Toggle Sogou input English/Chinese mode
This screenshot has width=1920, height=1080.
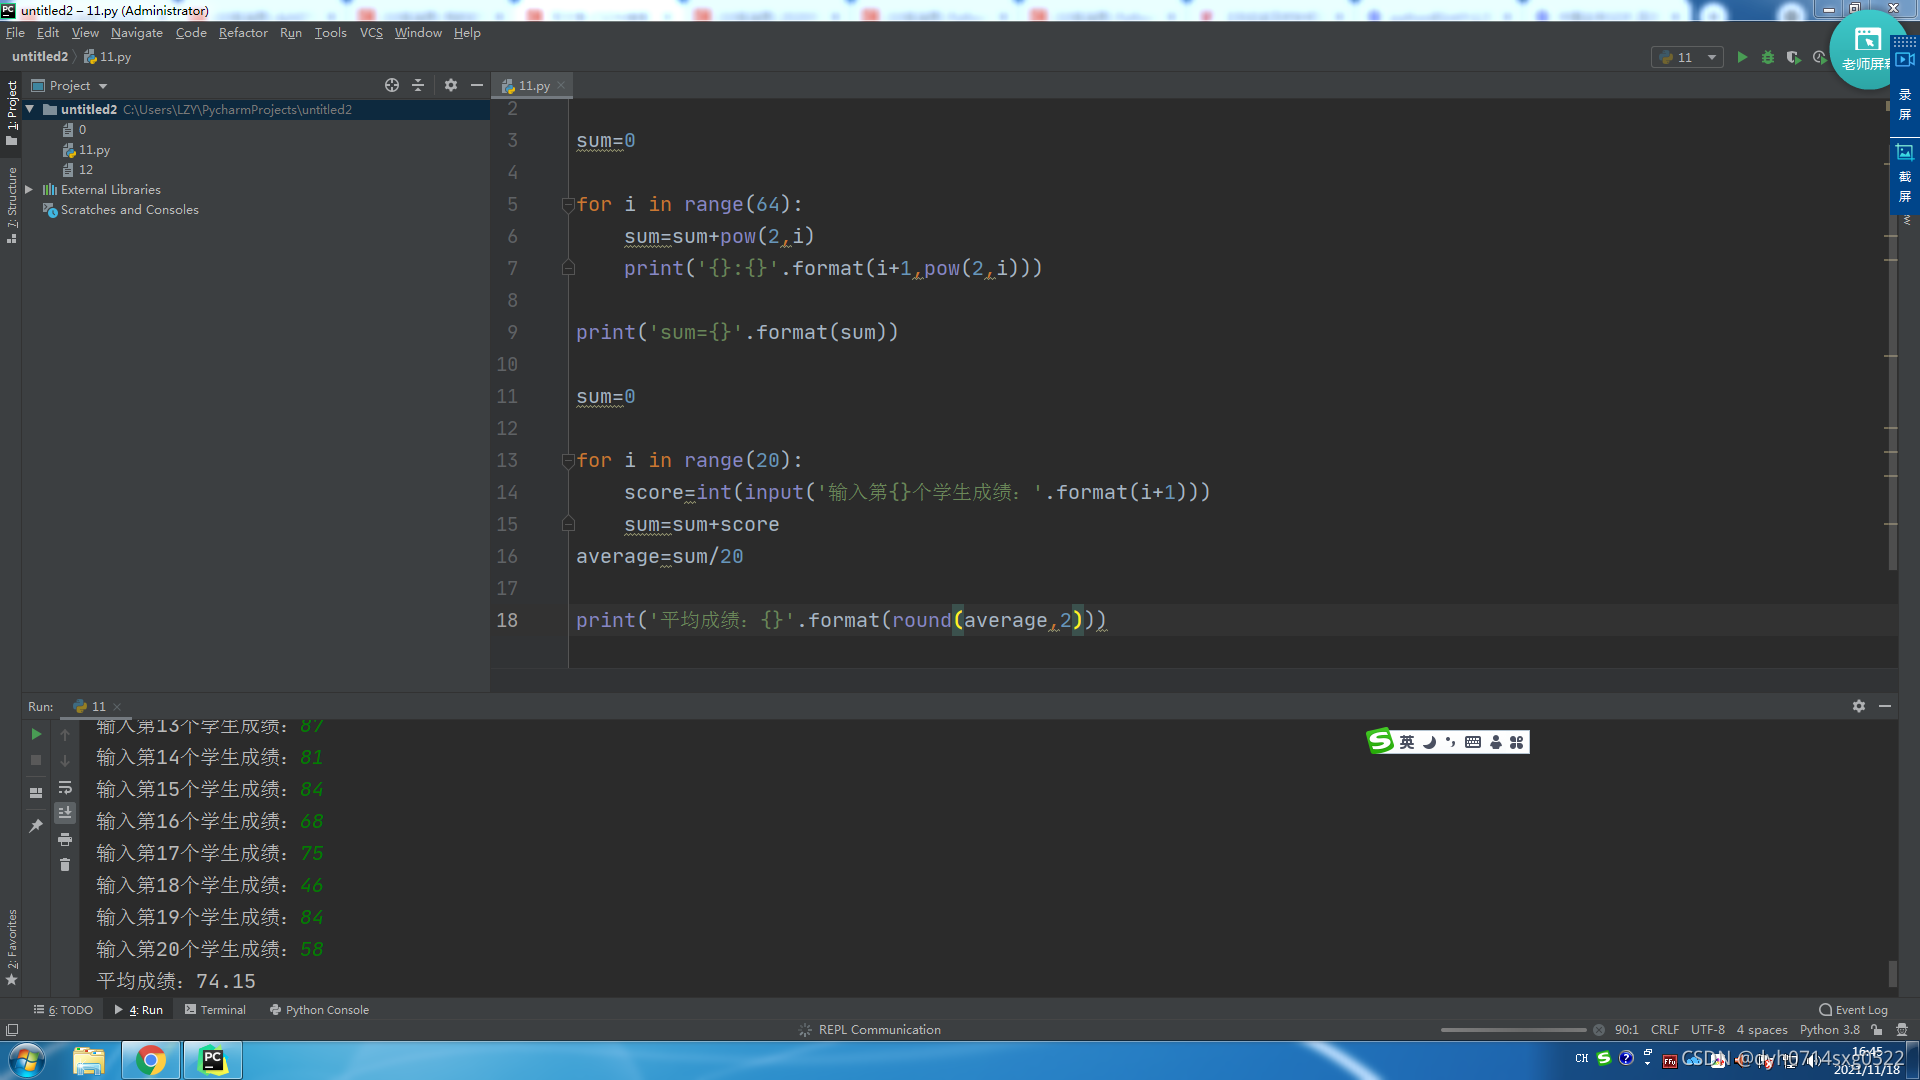click(x=1407, y=742)
